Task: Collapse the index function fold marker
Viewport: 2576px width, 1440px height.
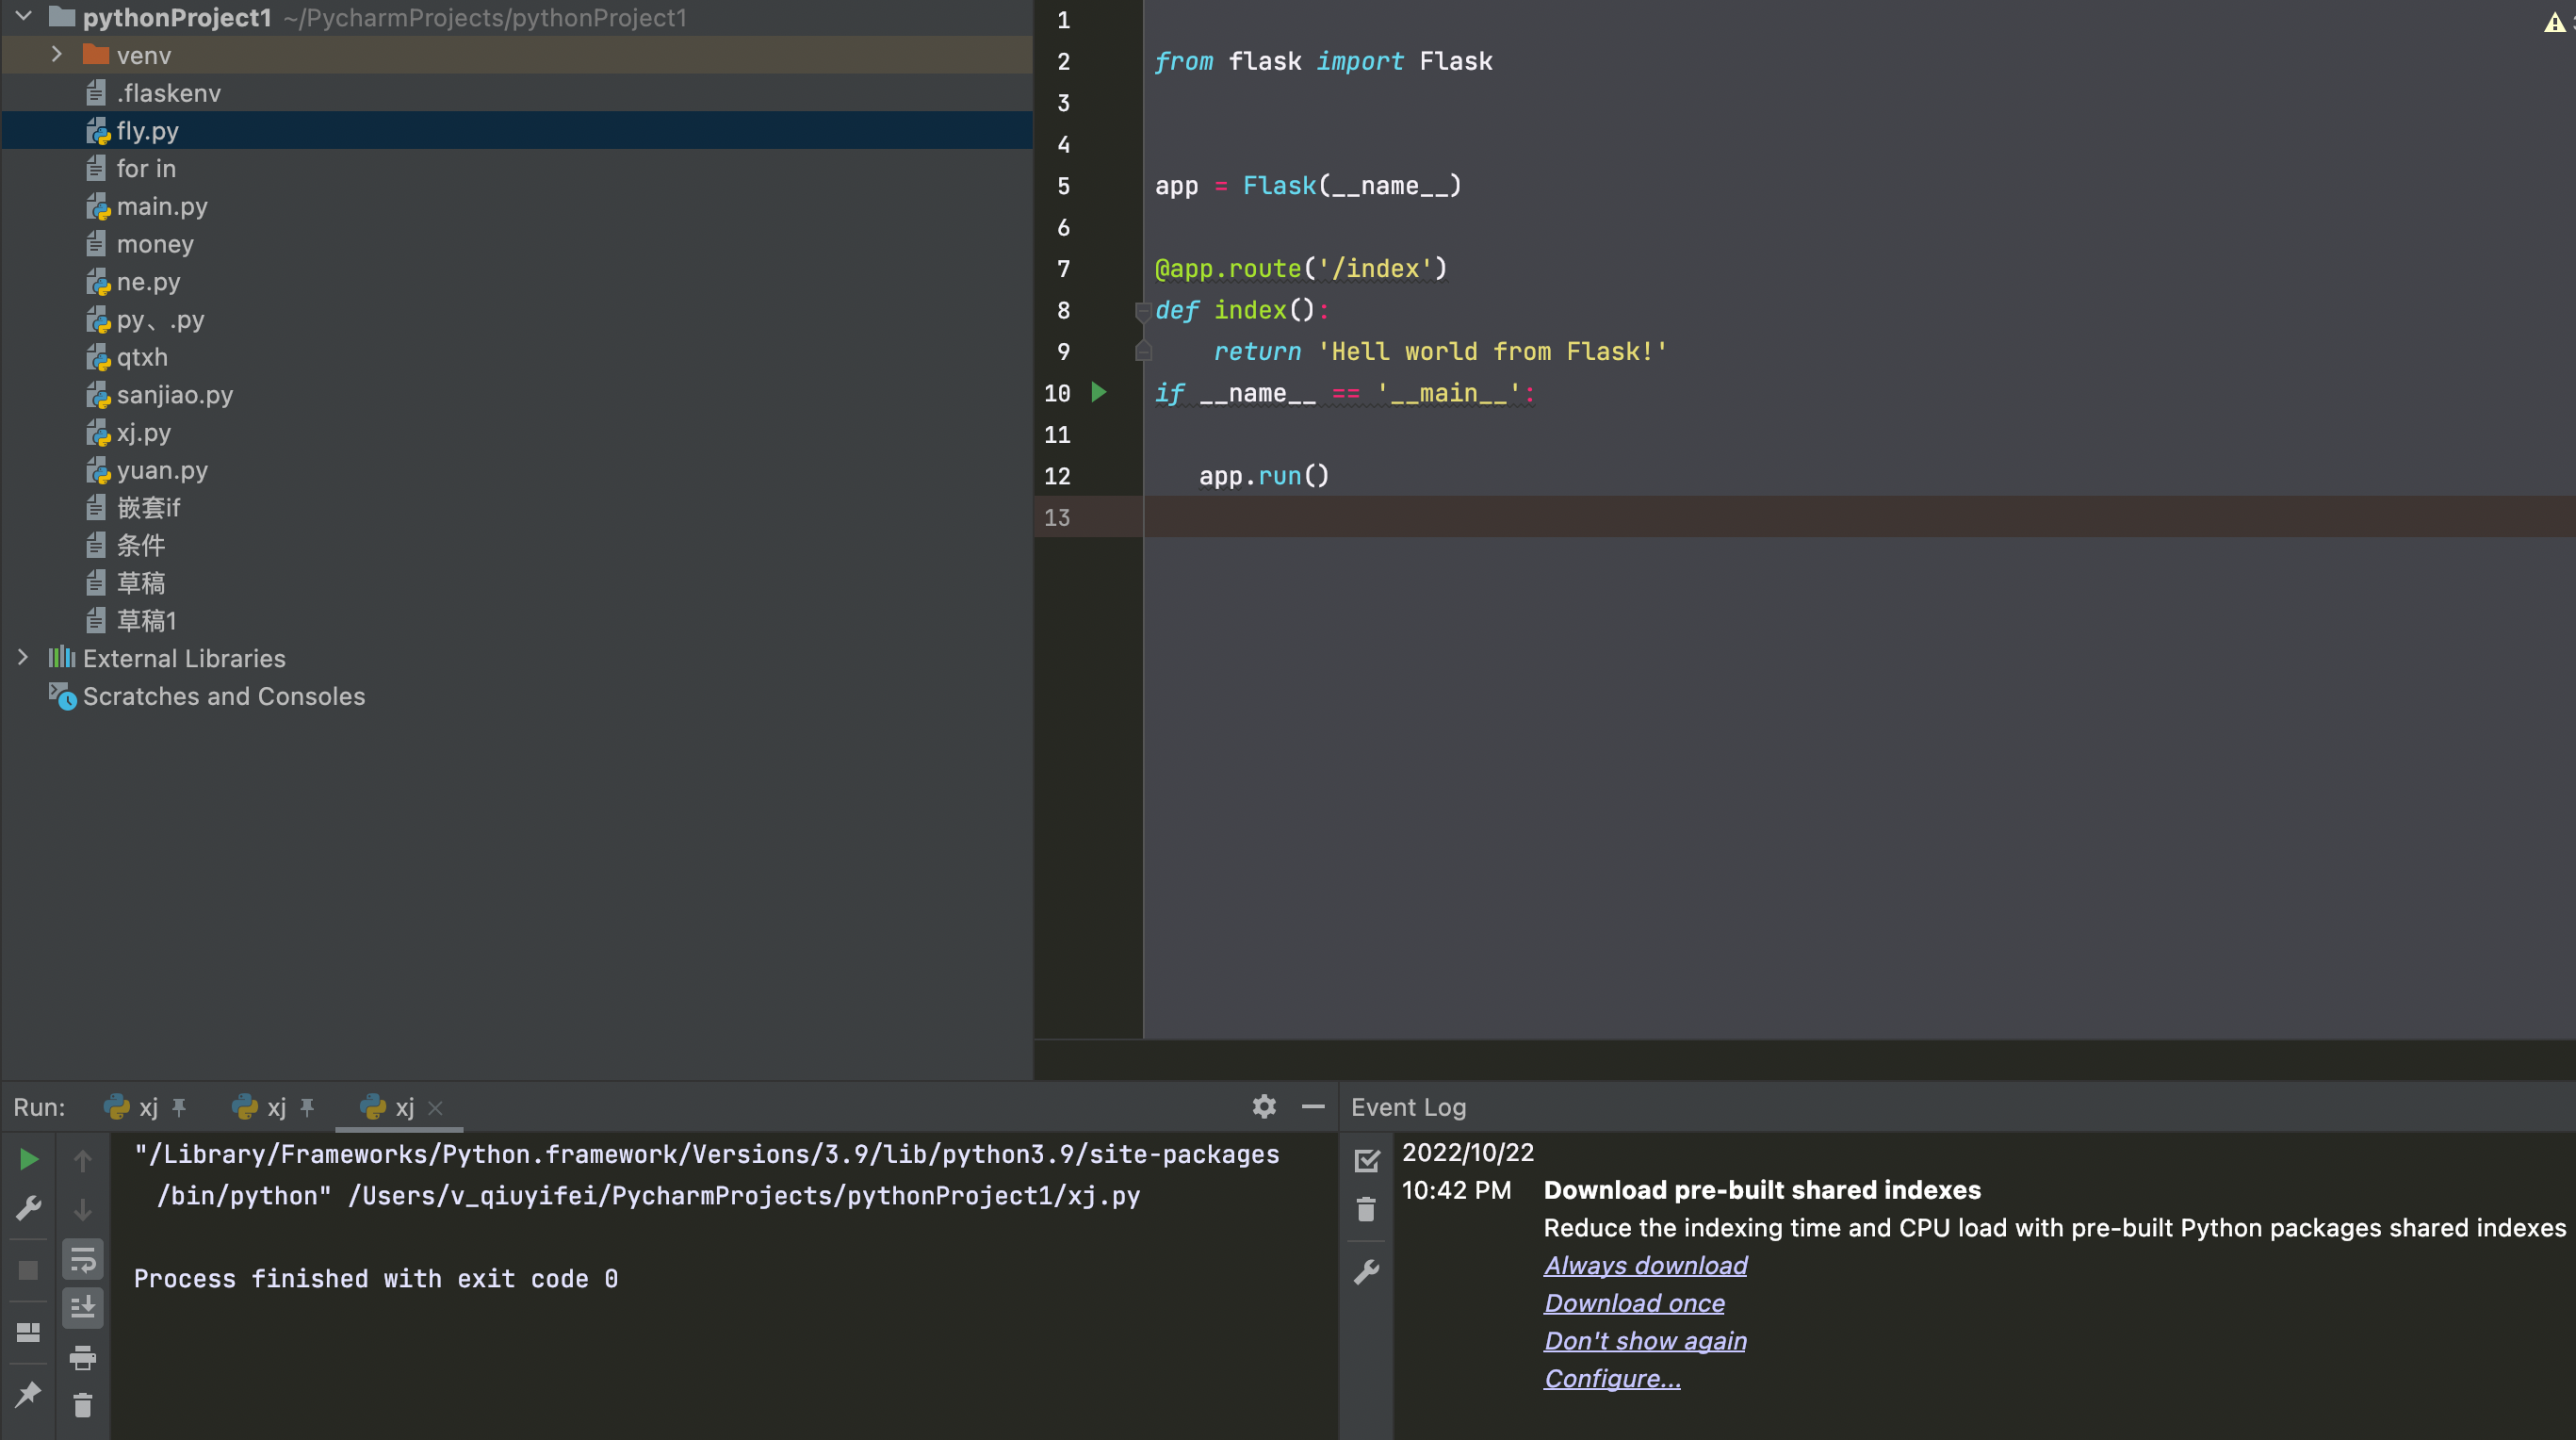Action: 1143,311
